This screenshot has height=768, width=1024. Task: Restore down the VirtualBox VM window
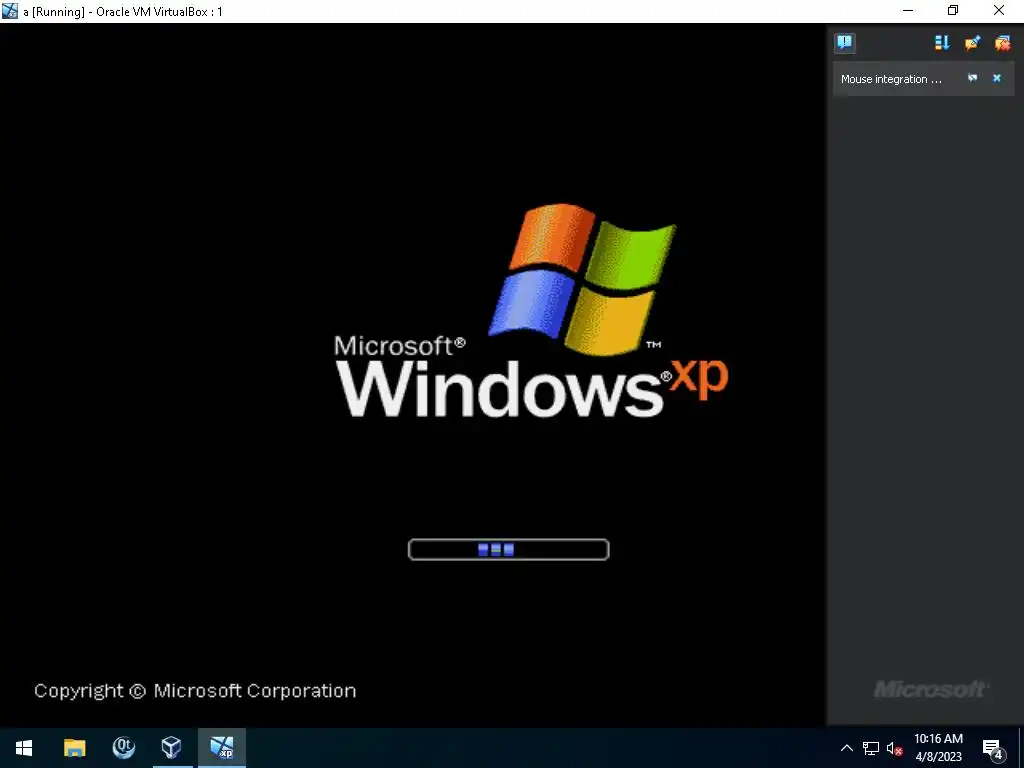pos(953,10)
